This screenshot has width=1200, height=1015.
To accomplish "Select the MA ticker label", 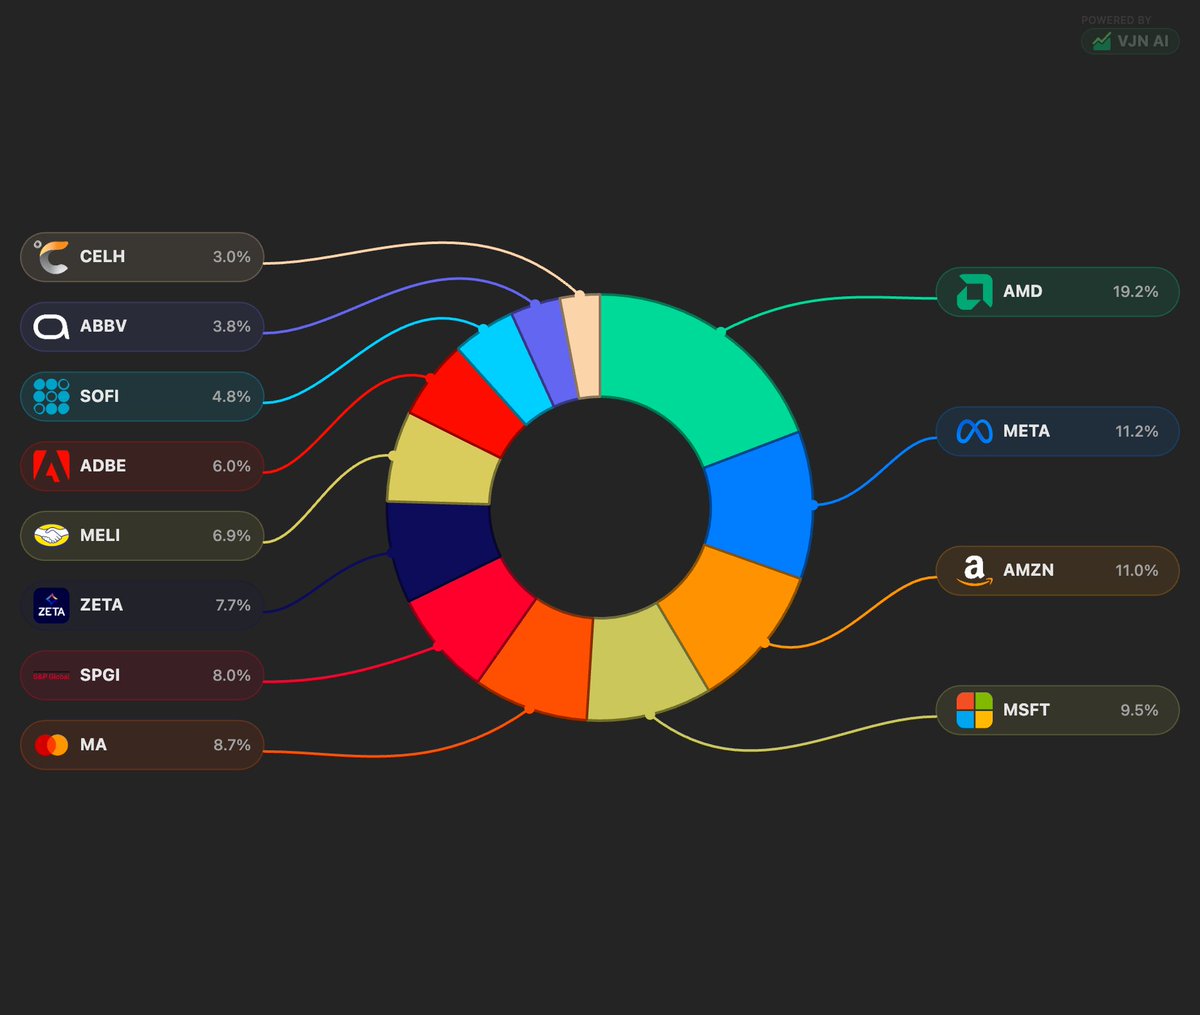I will 93,745.
